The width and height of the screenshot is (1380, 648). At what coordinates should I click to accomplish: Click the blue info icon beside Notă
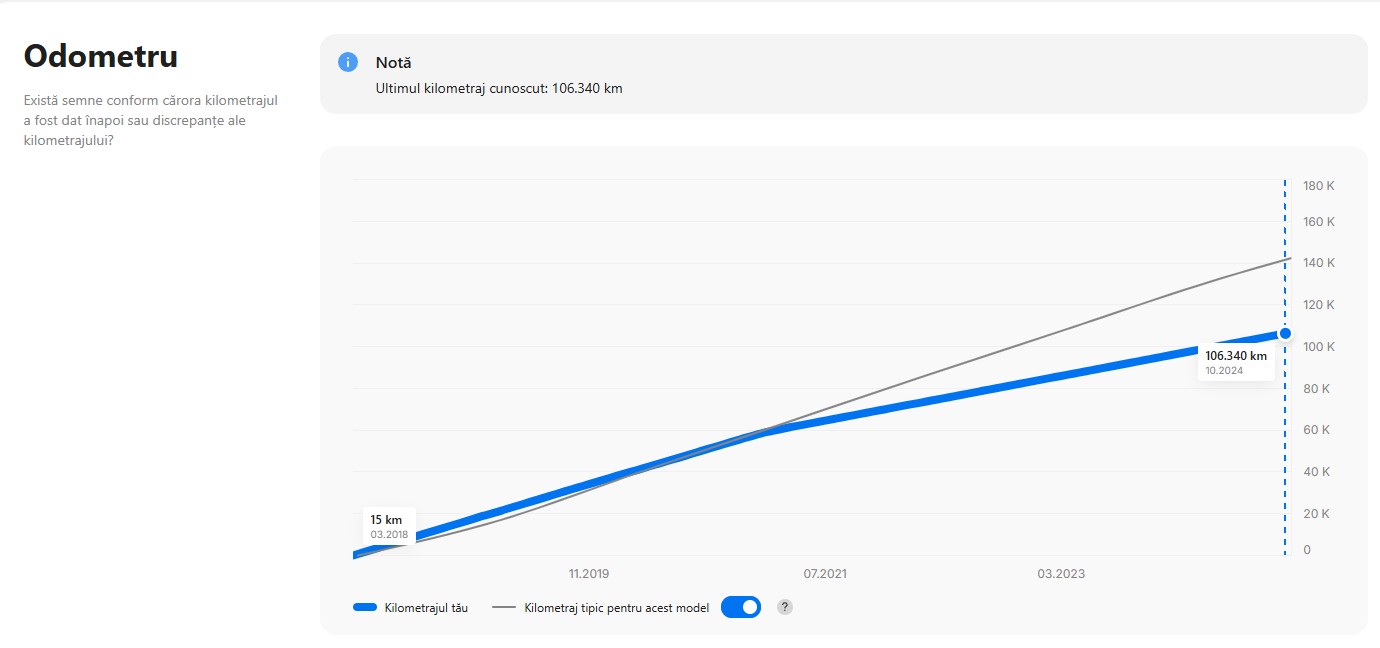(x=347, y=62)
